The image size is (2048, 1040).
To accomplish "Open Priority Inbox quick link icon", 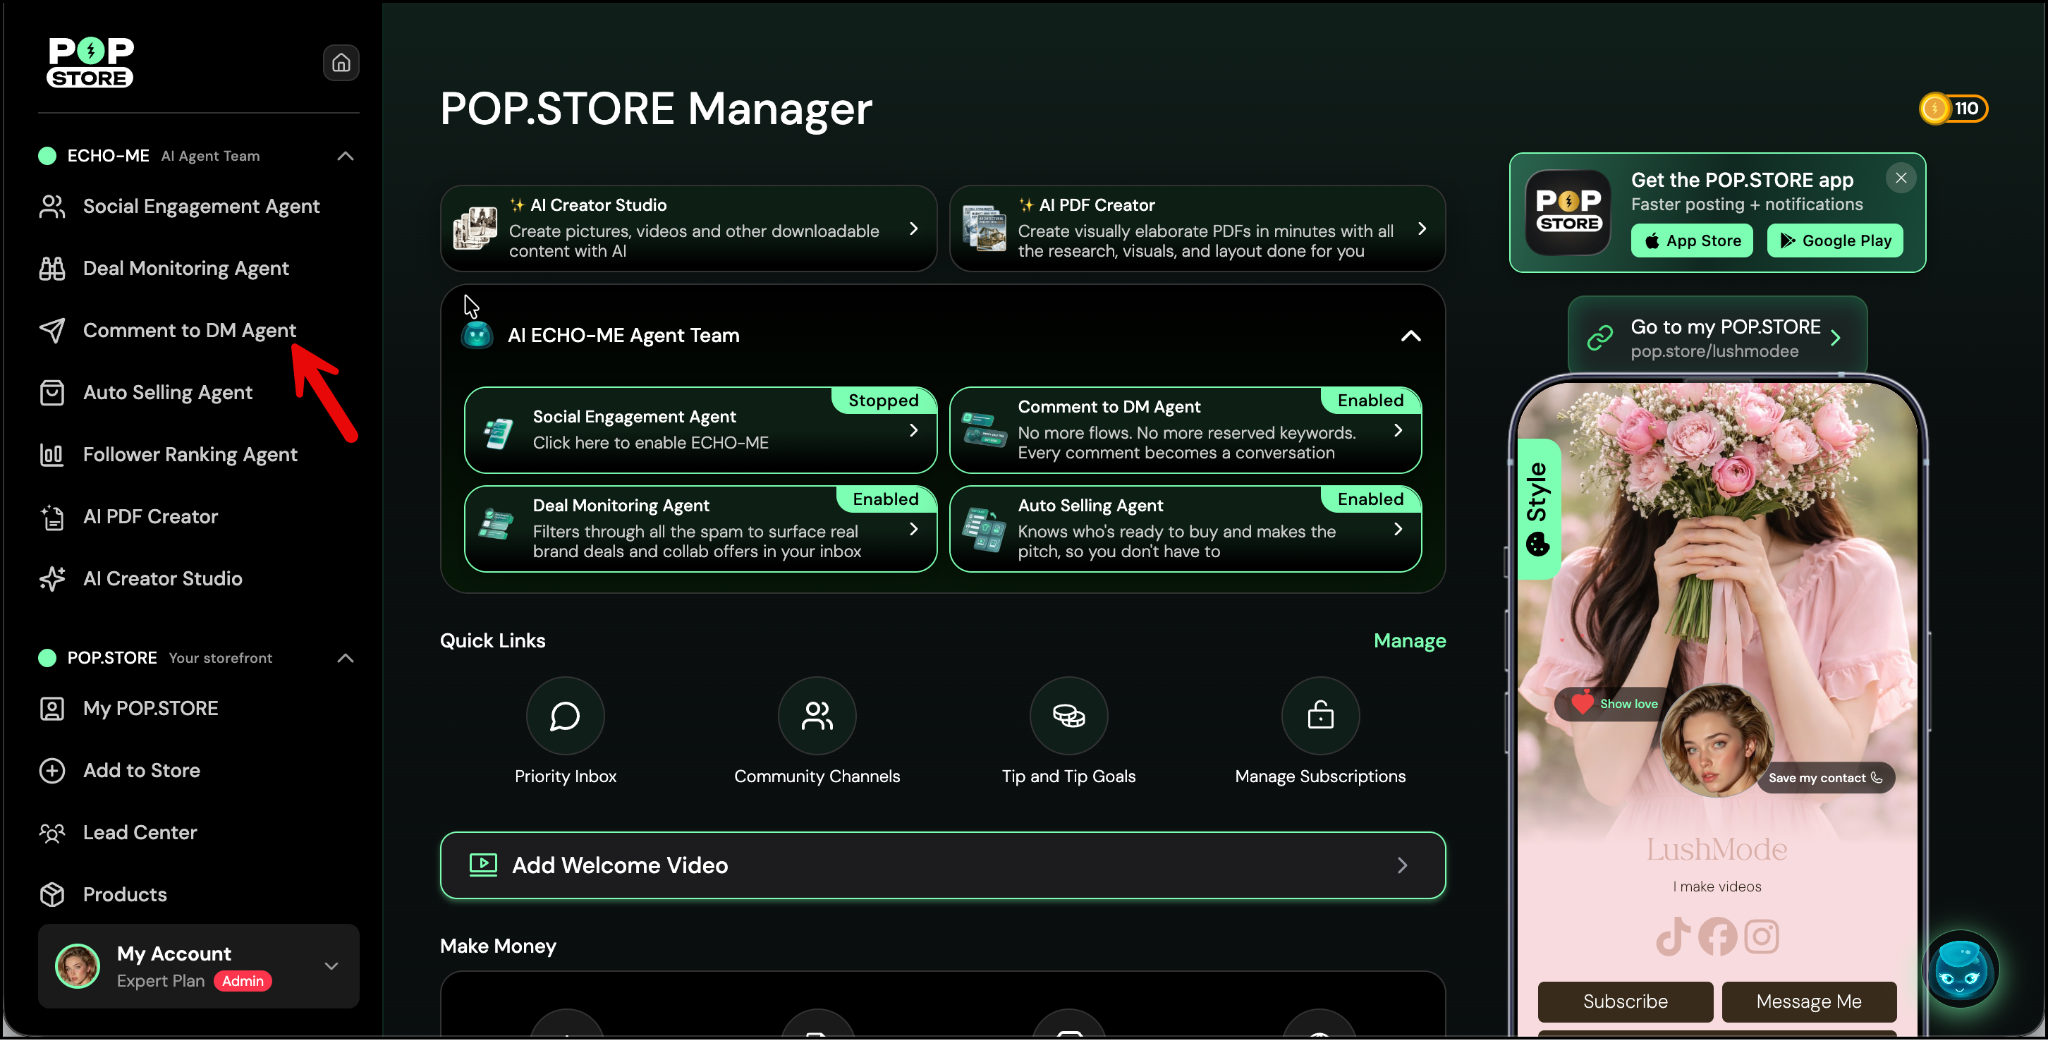I will pos(565,716).
